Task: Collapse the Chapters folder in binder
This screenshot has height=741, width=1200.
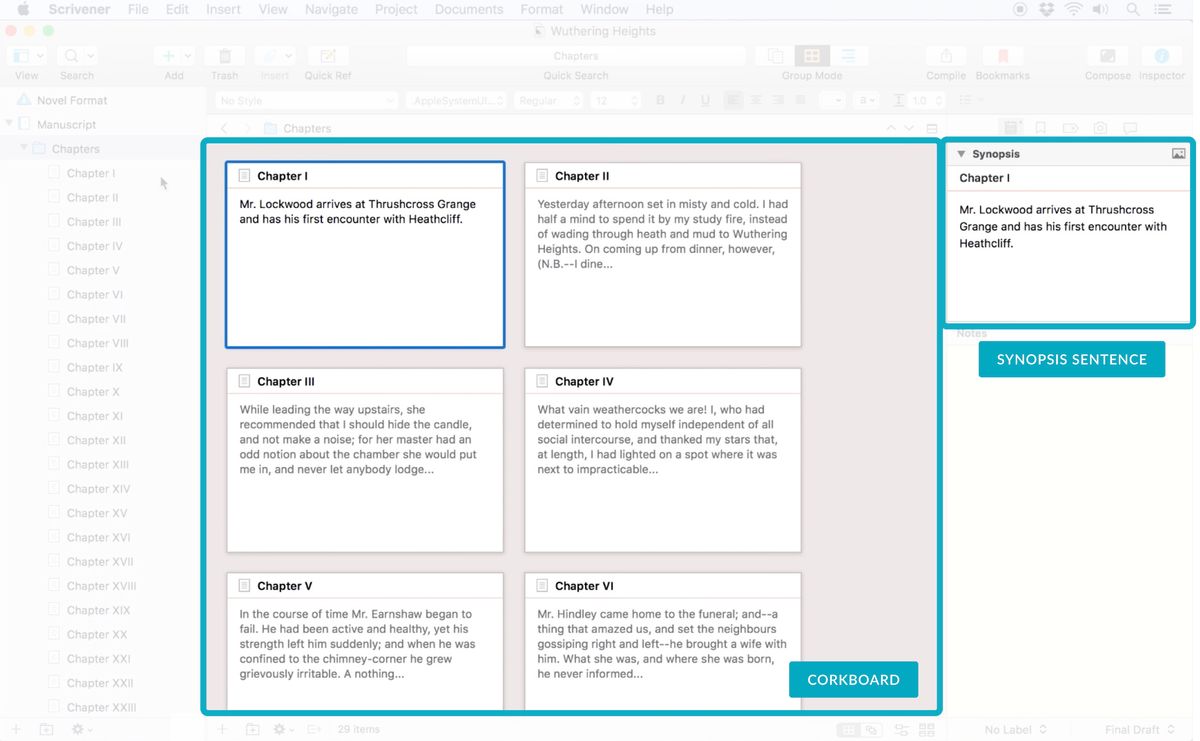Action: click(24, 148)
